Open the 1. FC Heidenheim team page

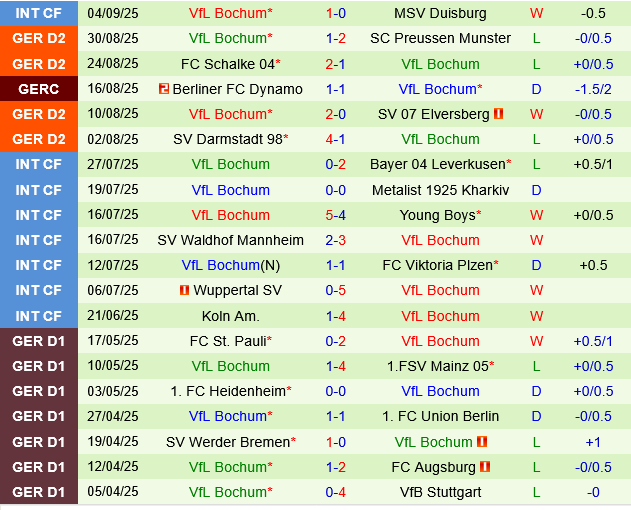coord(229,391)
